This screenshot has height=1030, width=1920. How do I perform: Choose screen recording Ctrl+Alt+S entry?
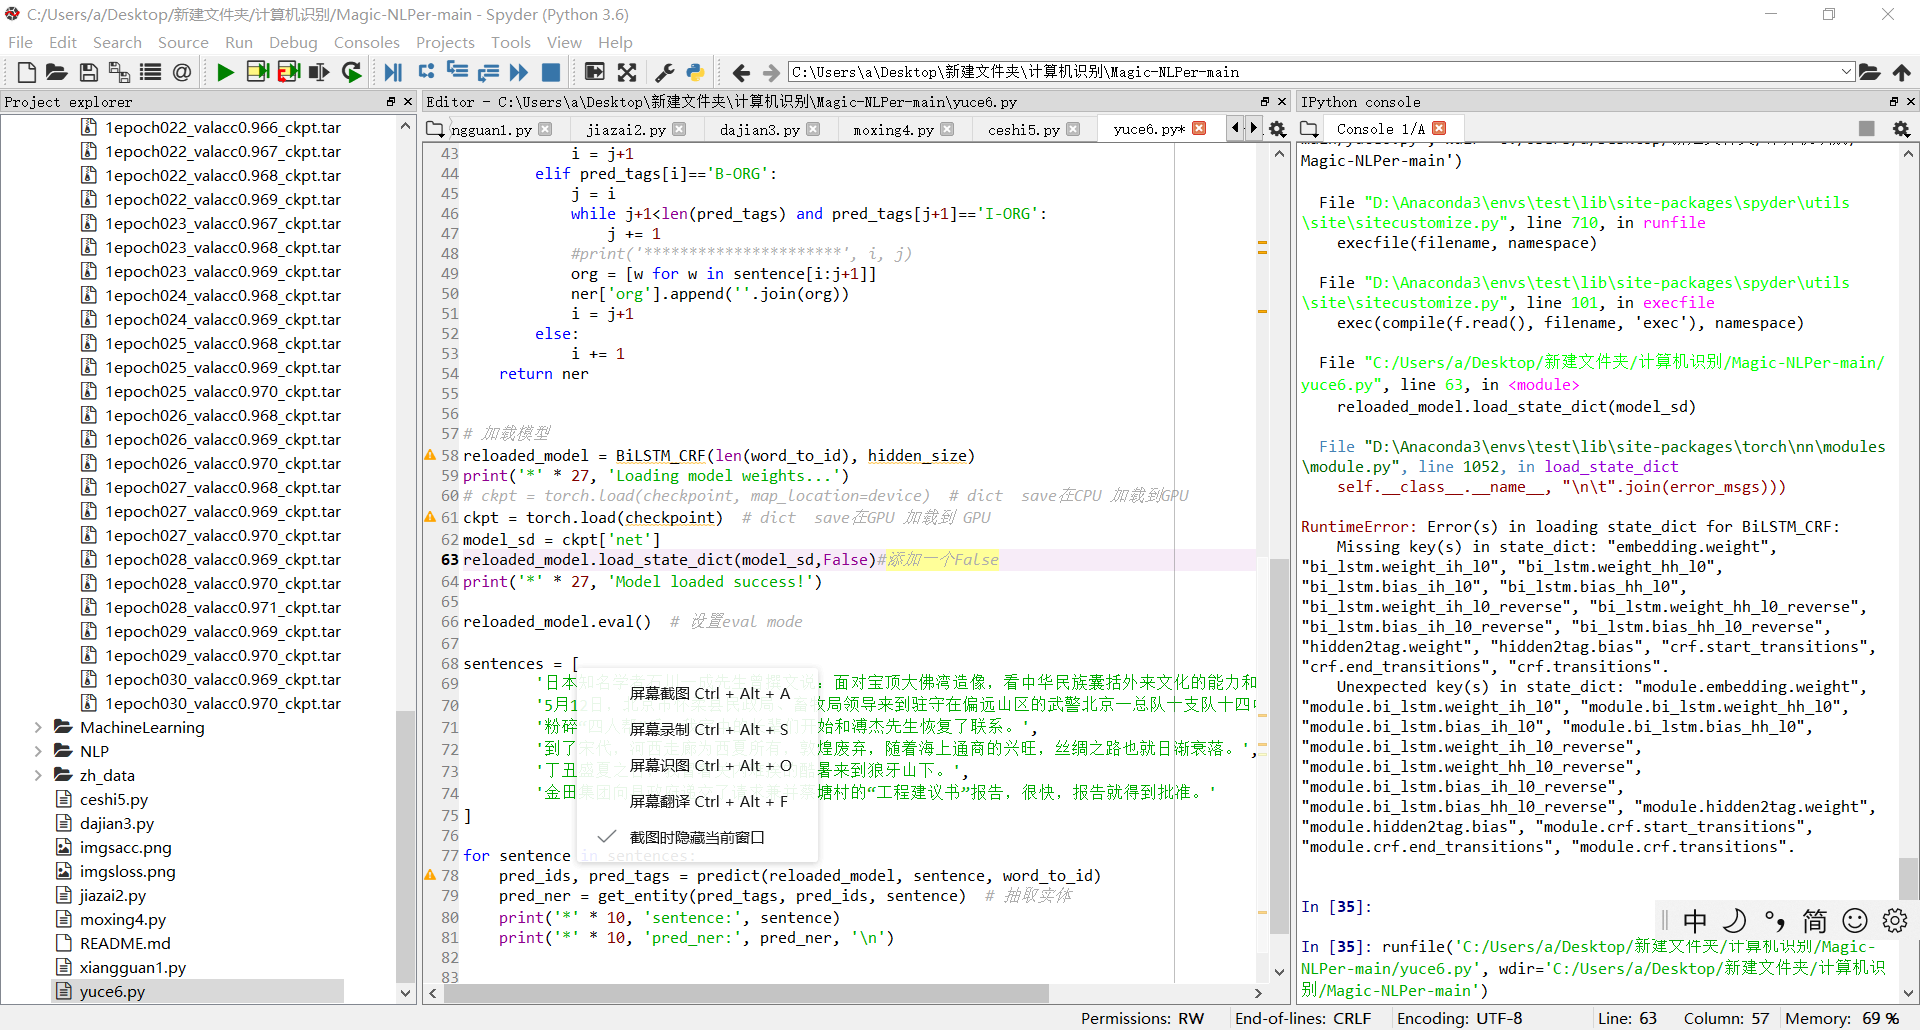tap(709, 729)
